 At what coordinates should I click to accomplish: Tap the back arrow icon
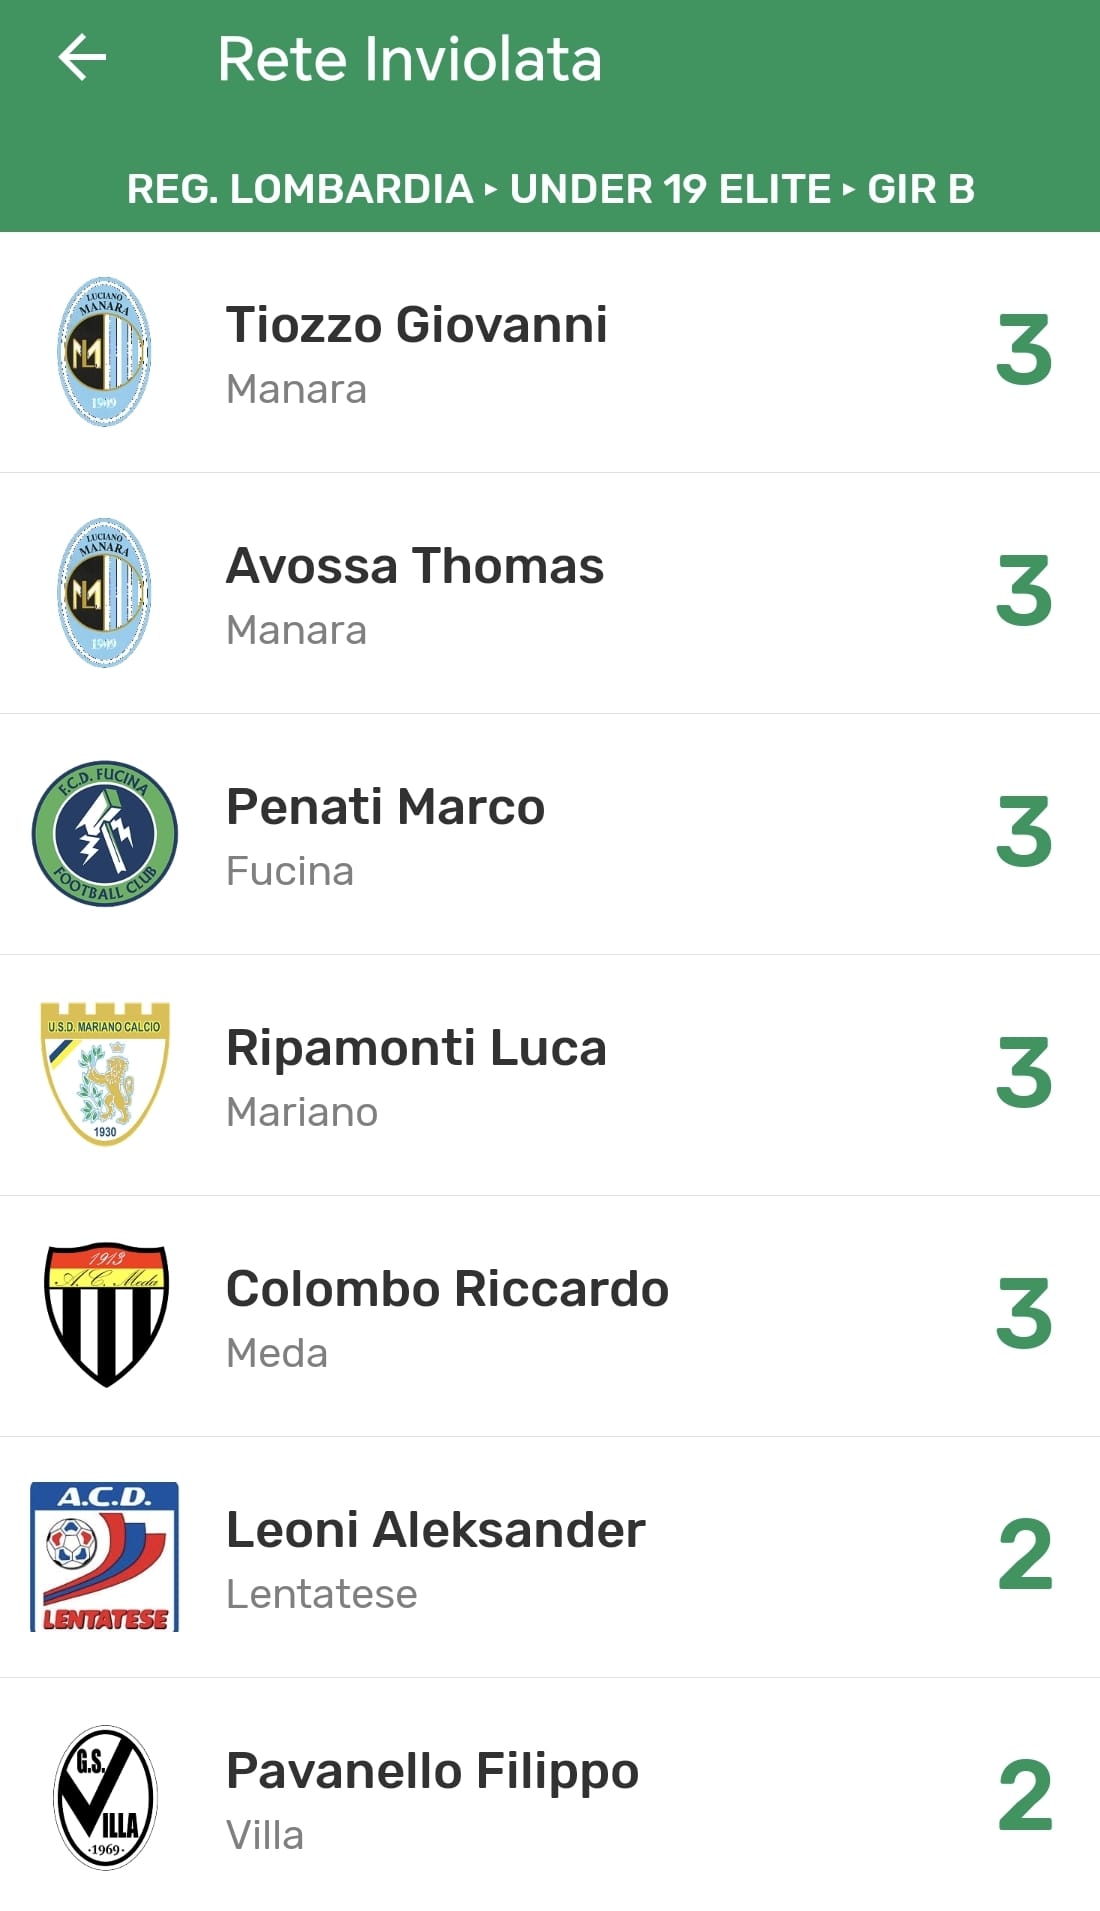point(83,57)
